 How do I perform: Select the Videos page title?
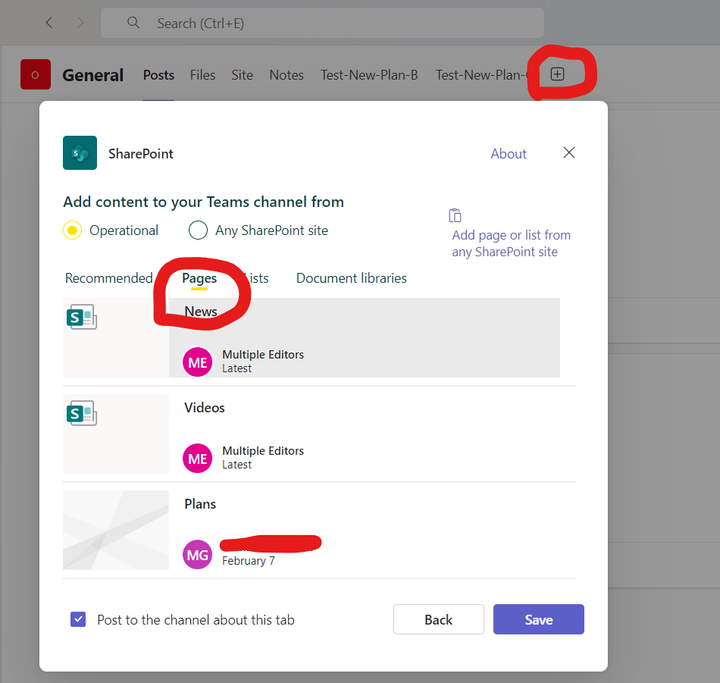[204, 407]
